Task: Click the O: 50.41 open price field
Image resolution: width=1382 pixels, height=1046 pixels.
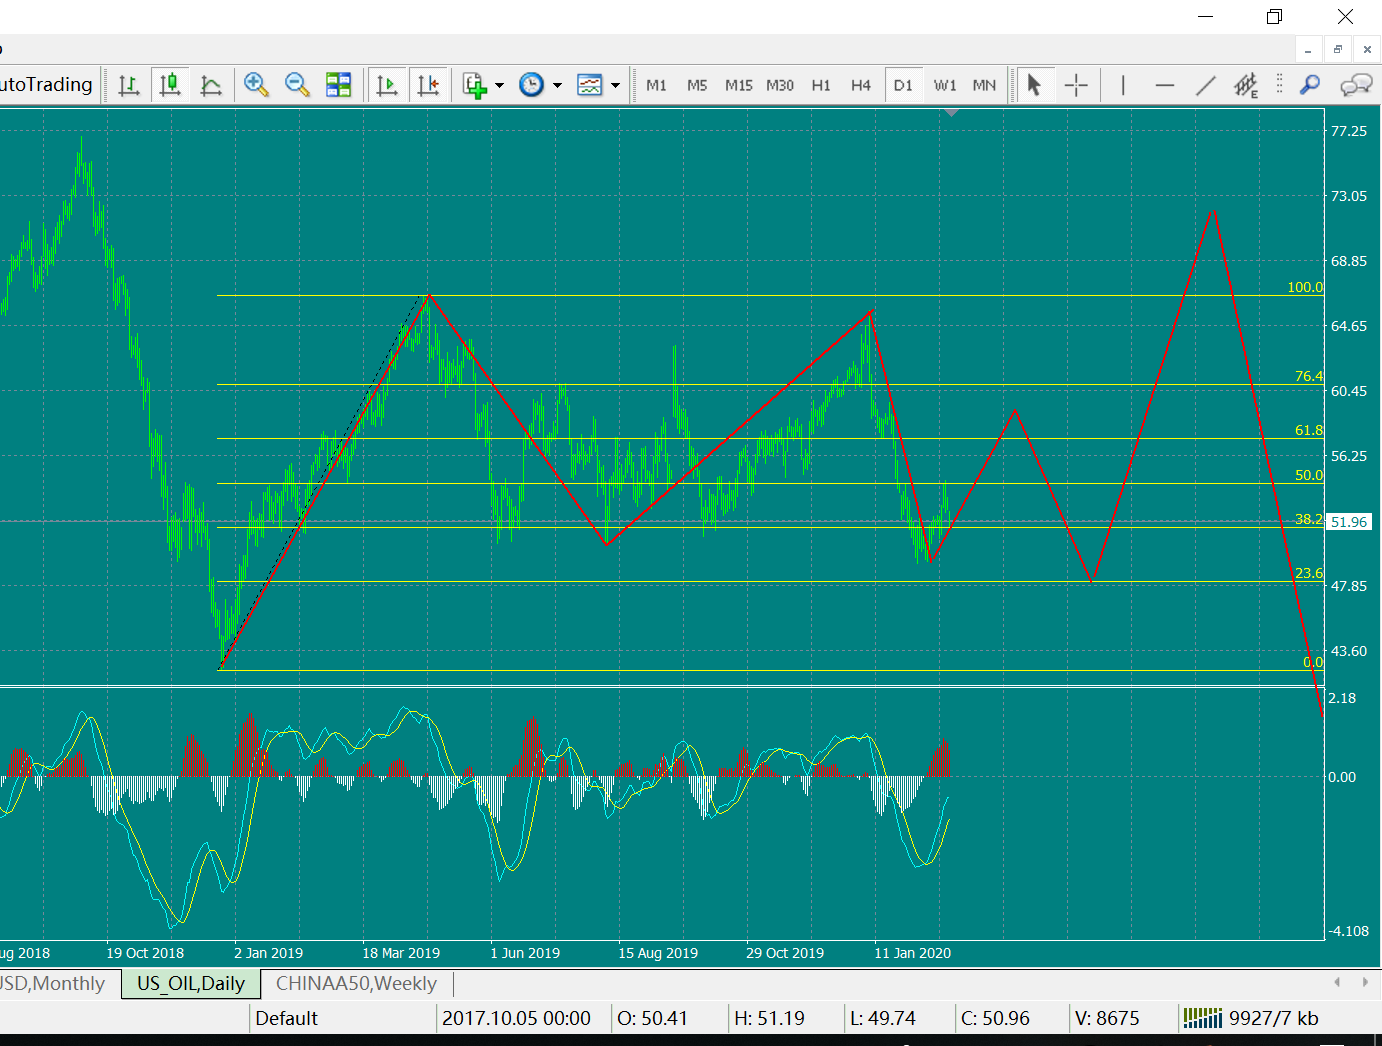Action: (652, 1018)
